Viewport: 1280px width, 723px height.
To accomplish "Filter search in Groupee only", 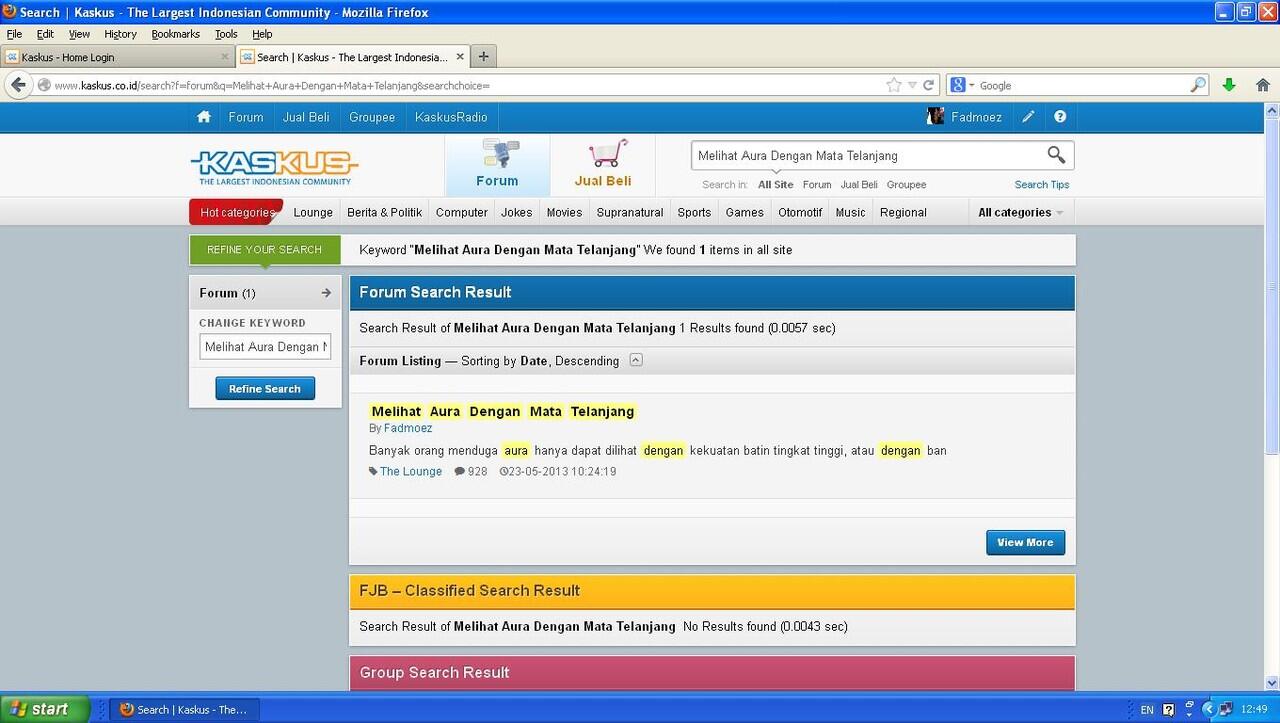I will (x=906, y=184).
